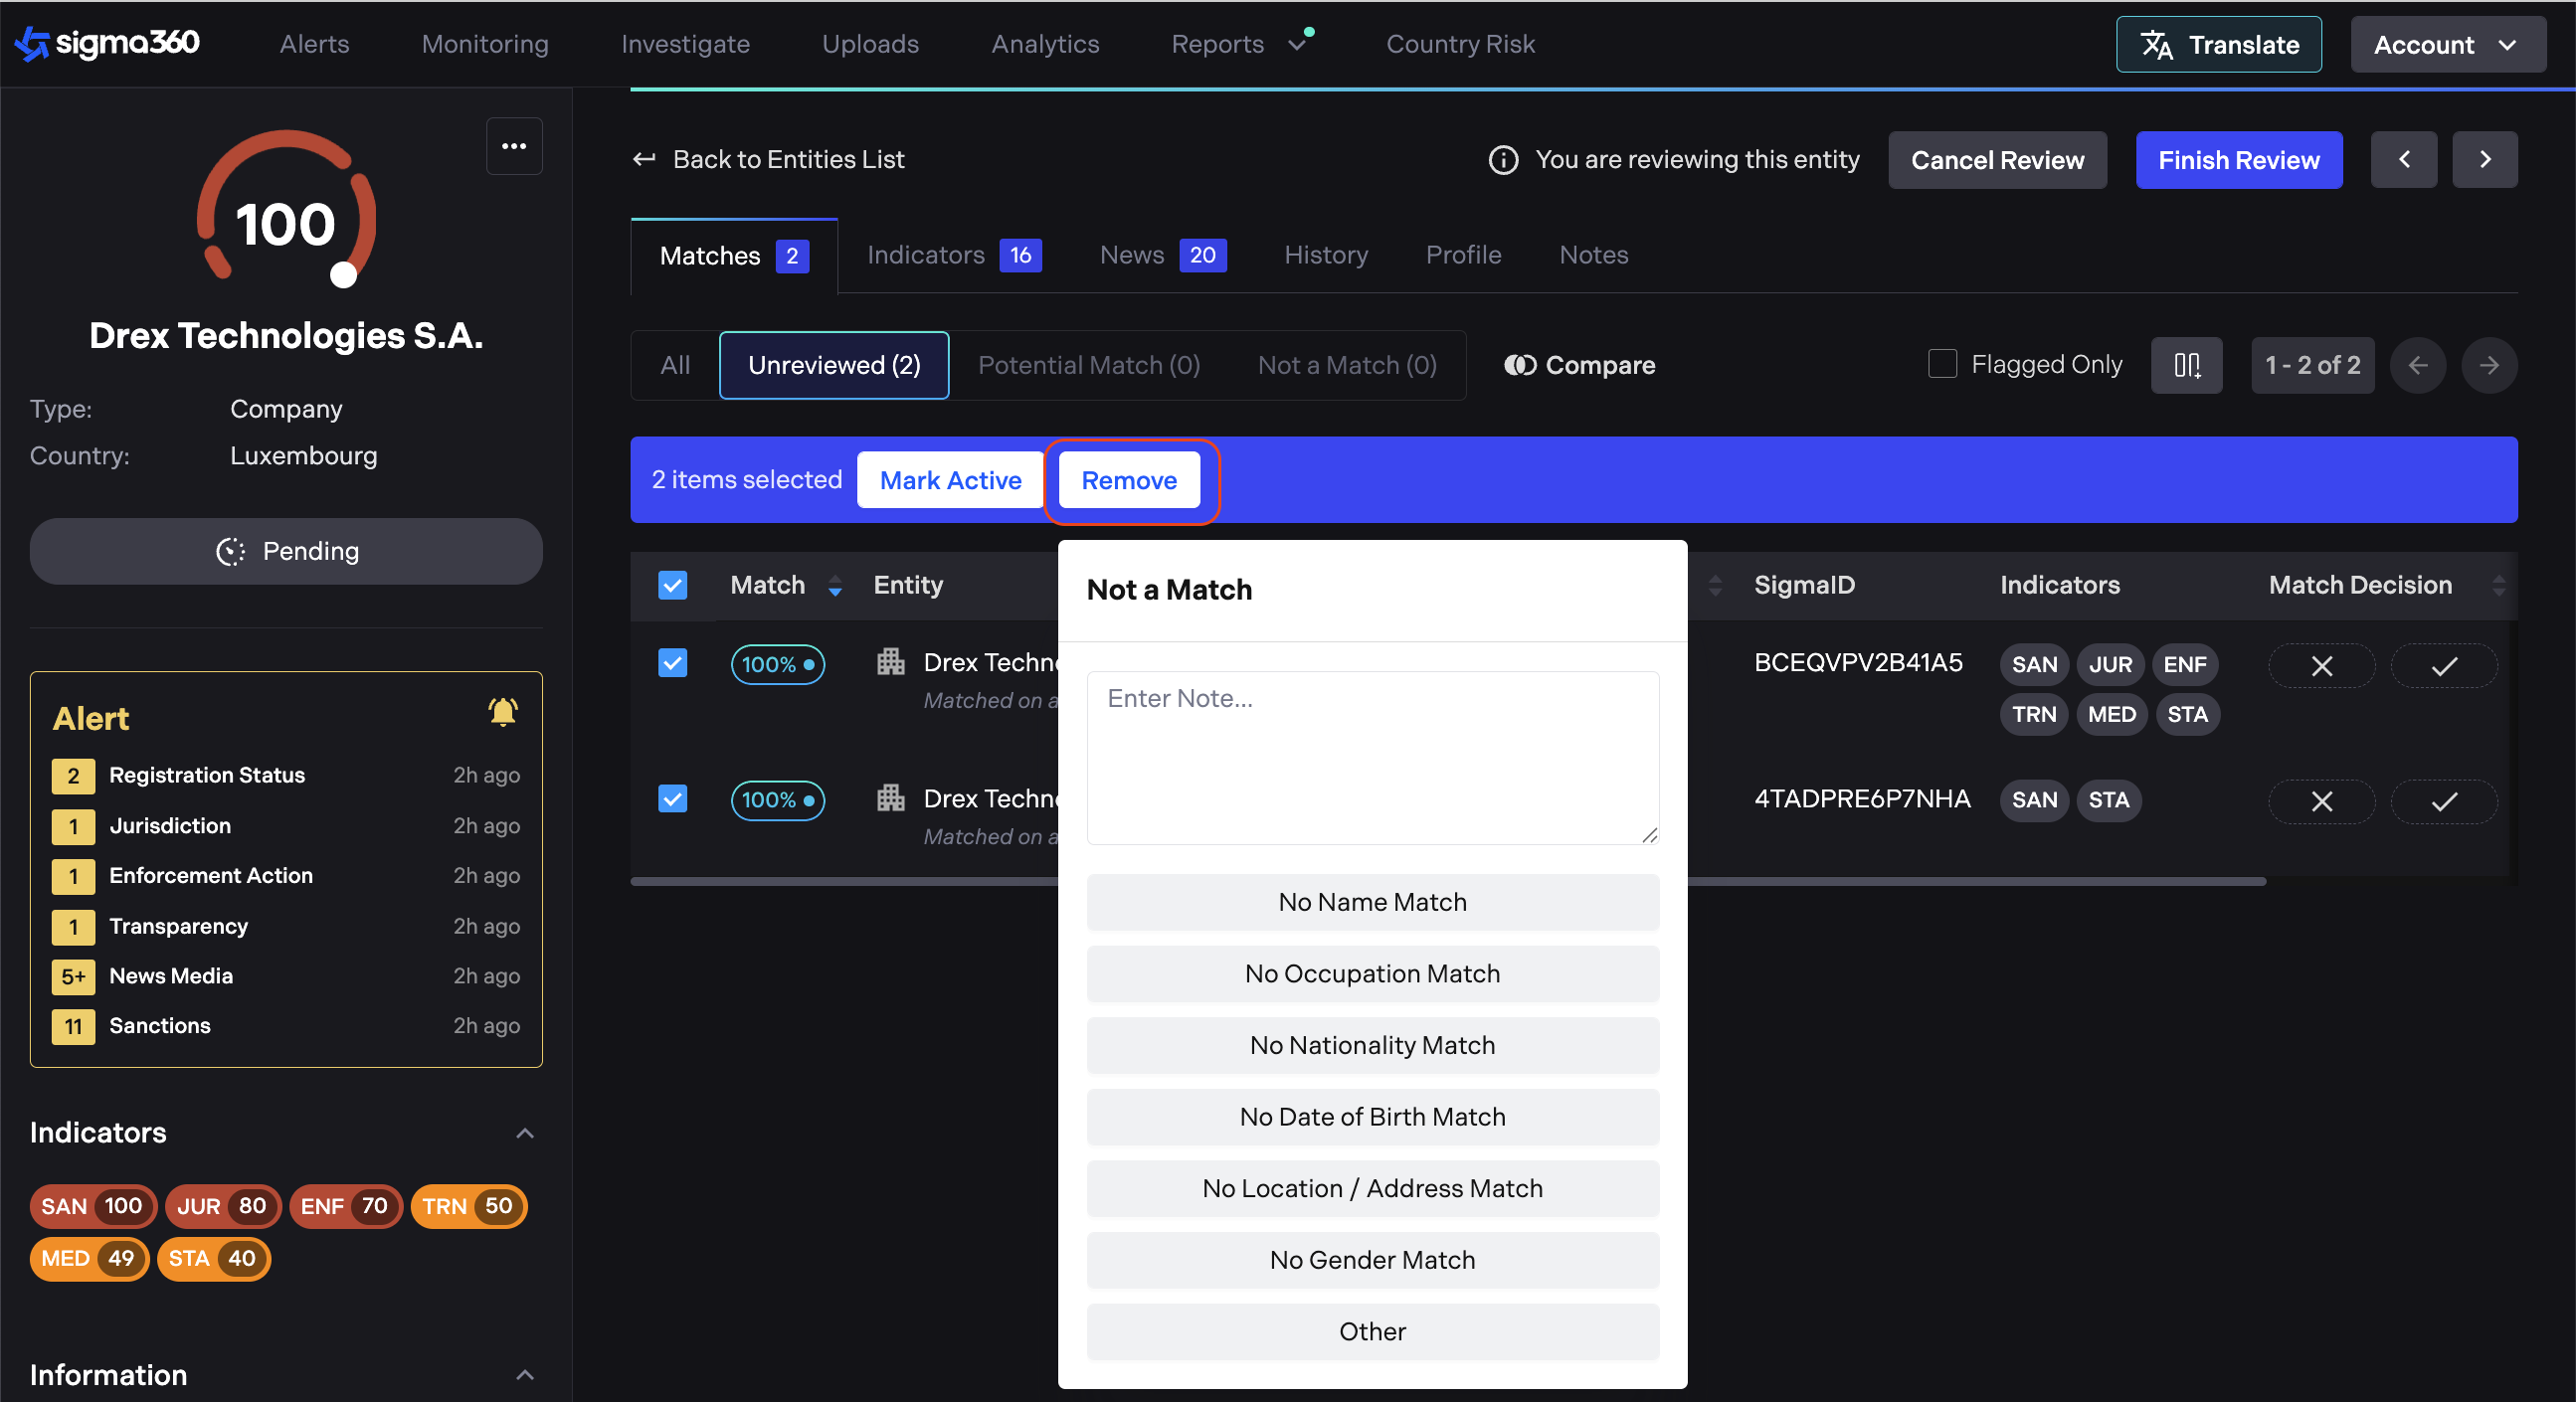2576x1402 pixels.
Task: Click the column layout settings icon
Action: pyautogui.click(x=2186, y=365)
